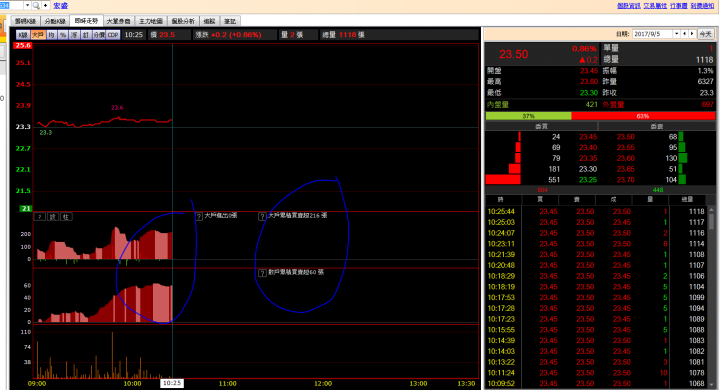This screenshot has height=390, width=720.
Task: Select the stock code input field
Action: (x=11, y=6)
